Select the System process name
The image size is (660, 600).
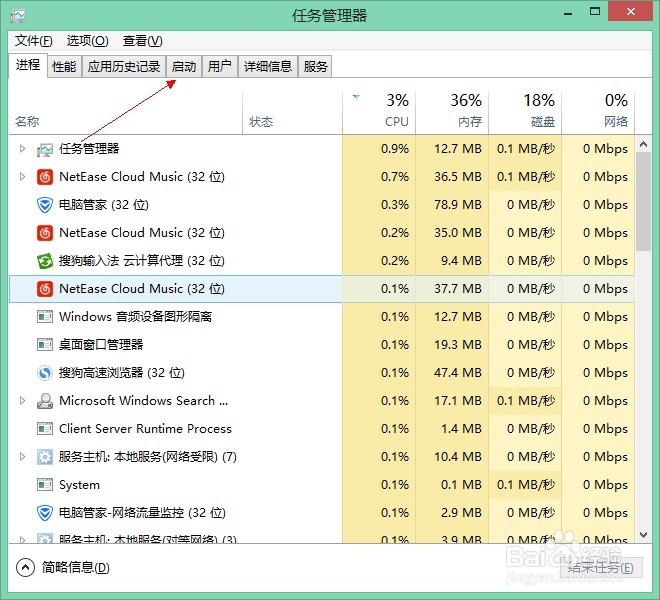[x=79, y=485]
